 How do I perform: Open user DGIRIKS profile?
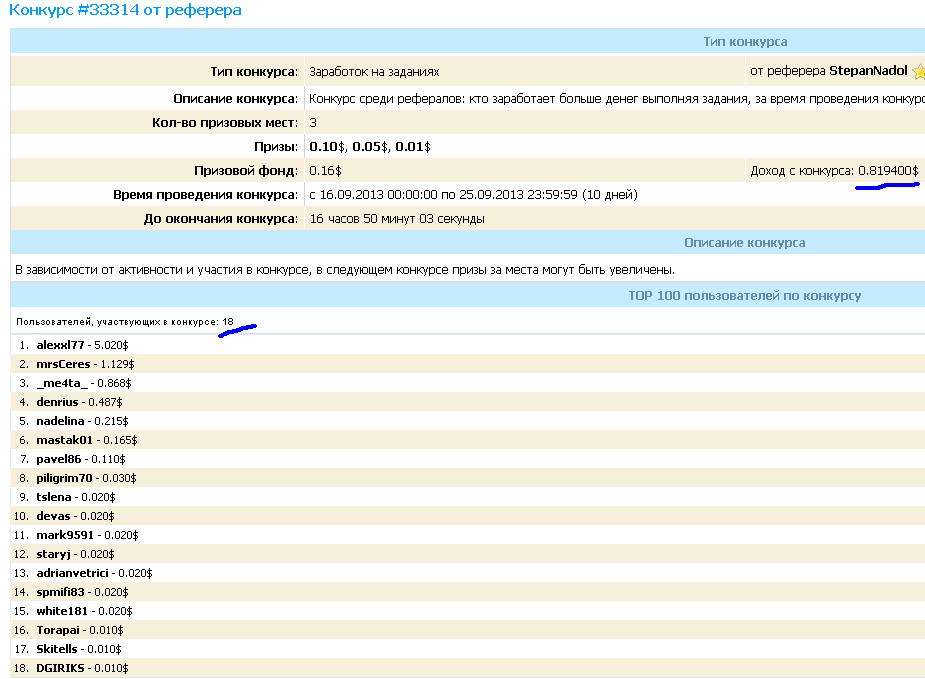[60, 668]
